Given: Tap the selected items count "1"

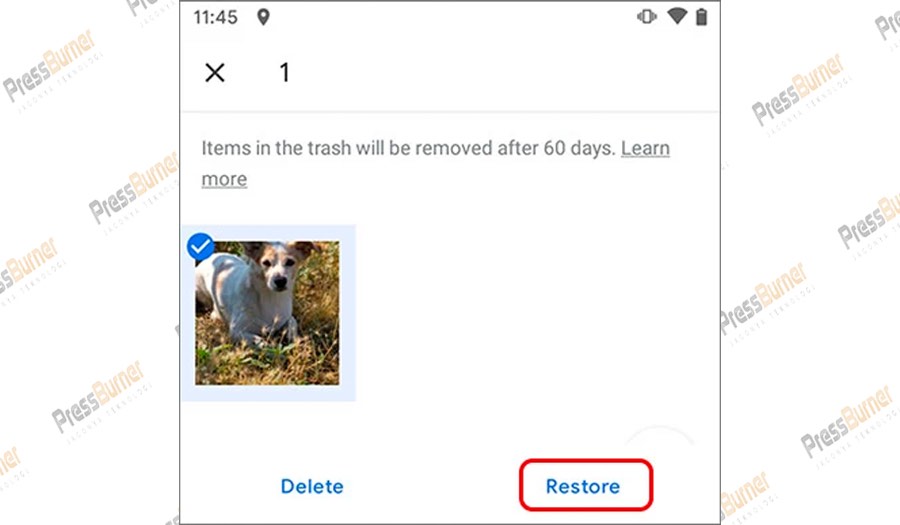Looking at the screenshot, I should click(x=284, y=73).
